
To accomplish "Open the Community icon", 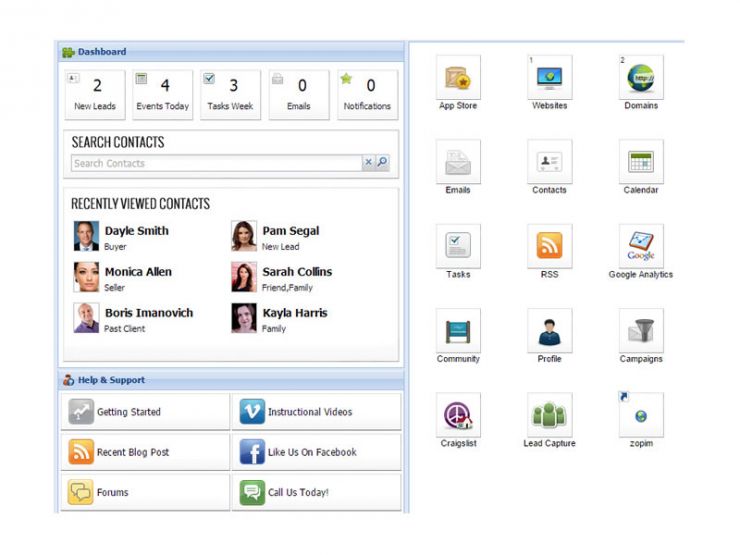I will pyautogui.click(x=458, y=331).
